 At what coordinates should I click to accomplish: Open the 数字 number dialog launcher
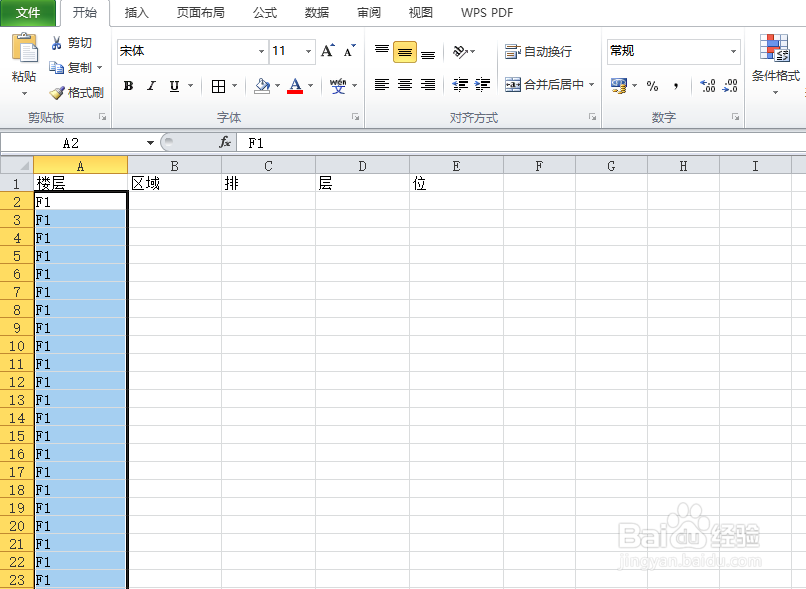point(735,117)
